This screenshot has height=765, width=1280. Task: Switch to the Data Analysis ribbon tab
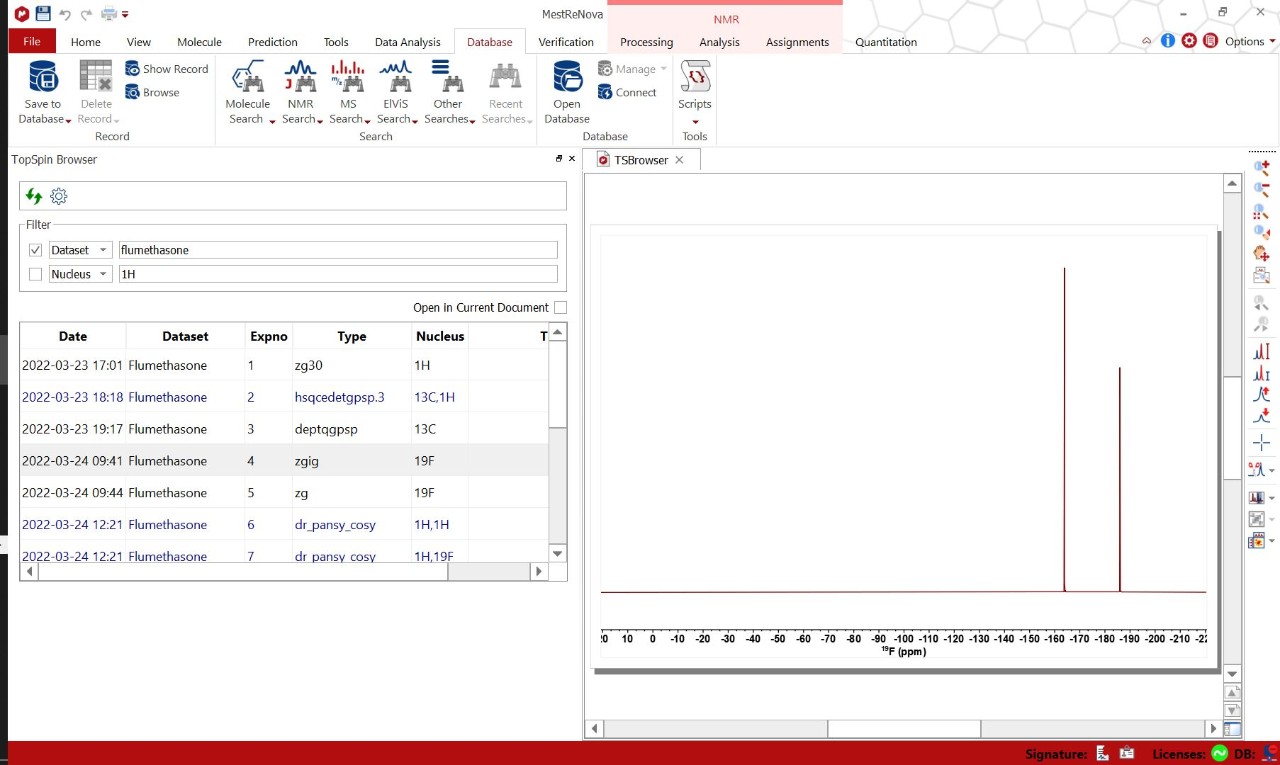tap(407, 42)
